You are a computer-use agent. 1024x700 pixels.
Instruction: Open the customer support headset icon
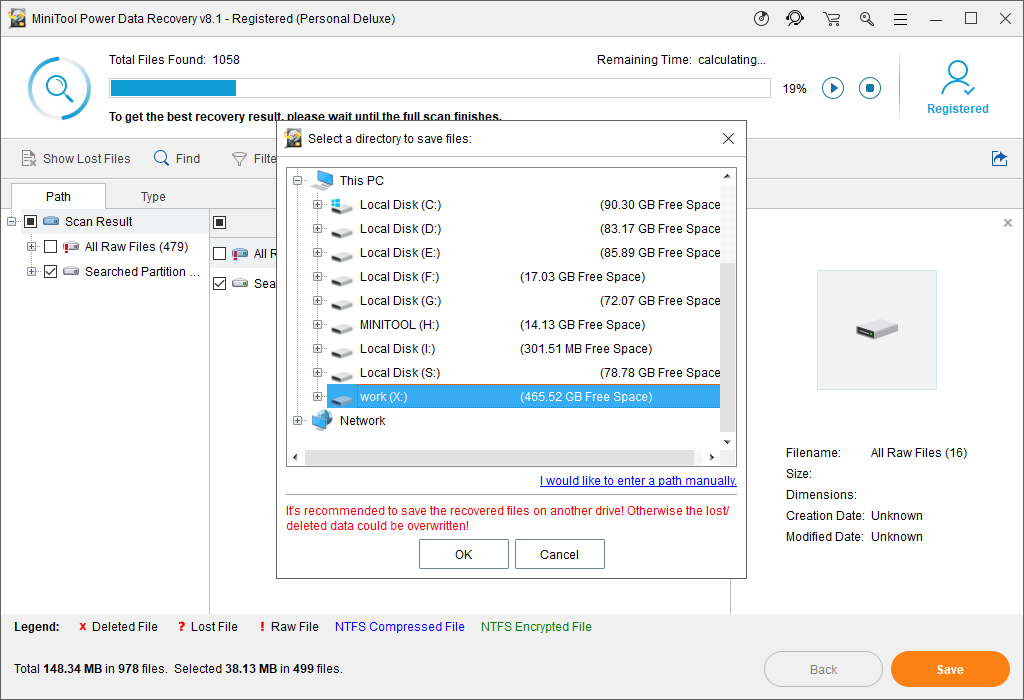[x=795, y=19]
